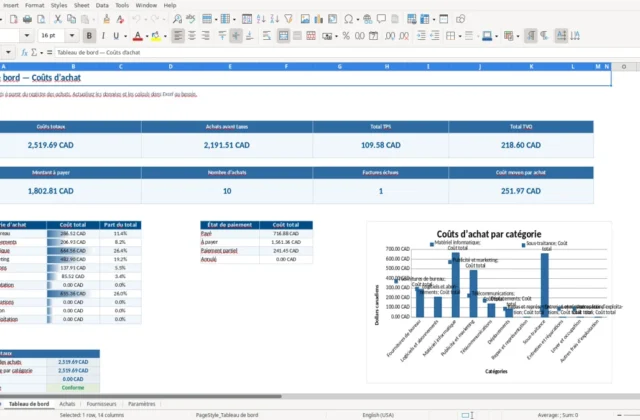Image resolution: width=640 pixels, height=420 pixels.
Task: Align cell content to top
Action: point(222,36)
